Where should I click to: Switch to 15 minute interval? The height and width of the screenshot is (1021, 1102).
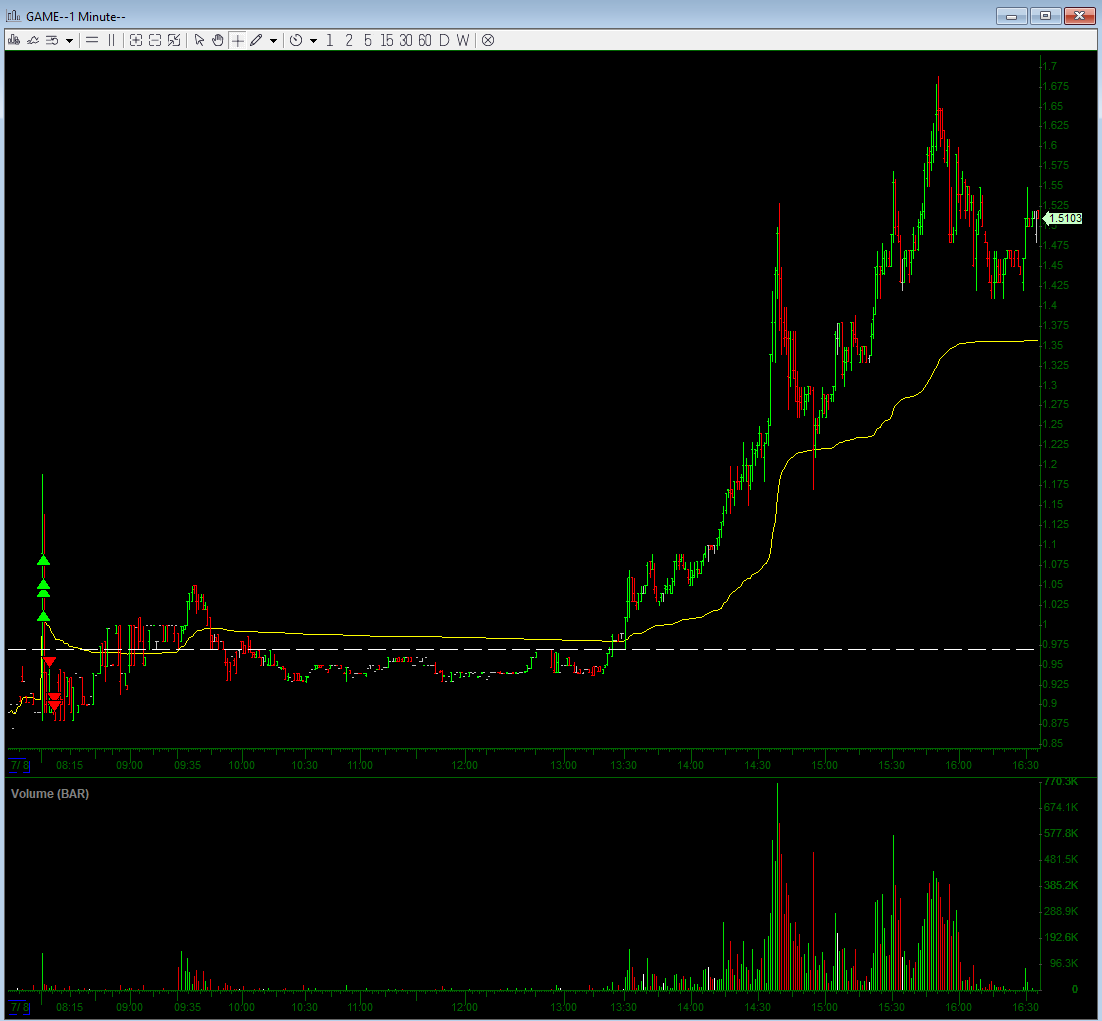click(387, 41)
